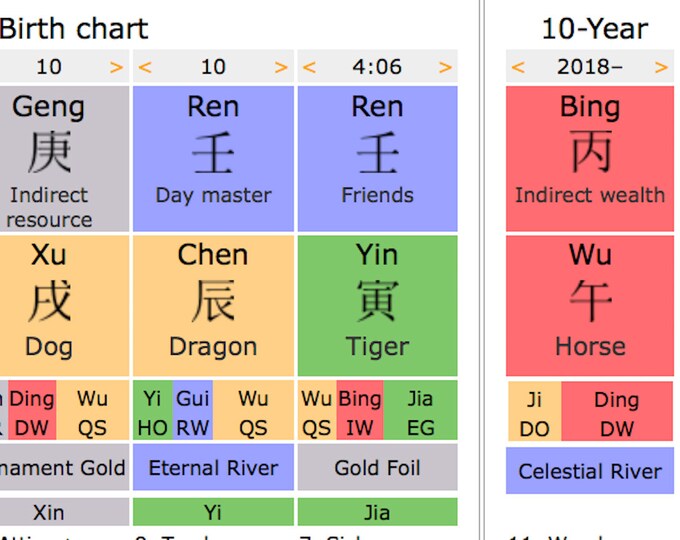Select the Gold Foil label

point(378,467)
